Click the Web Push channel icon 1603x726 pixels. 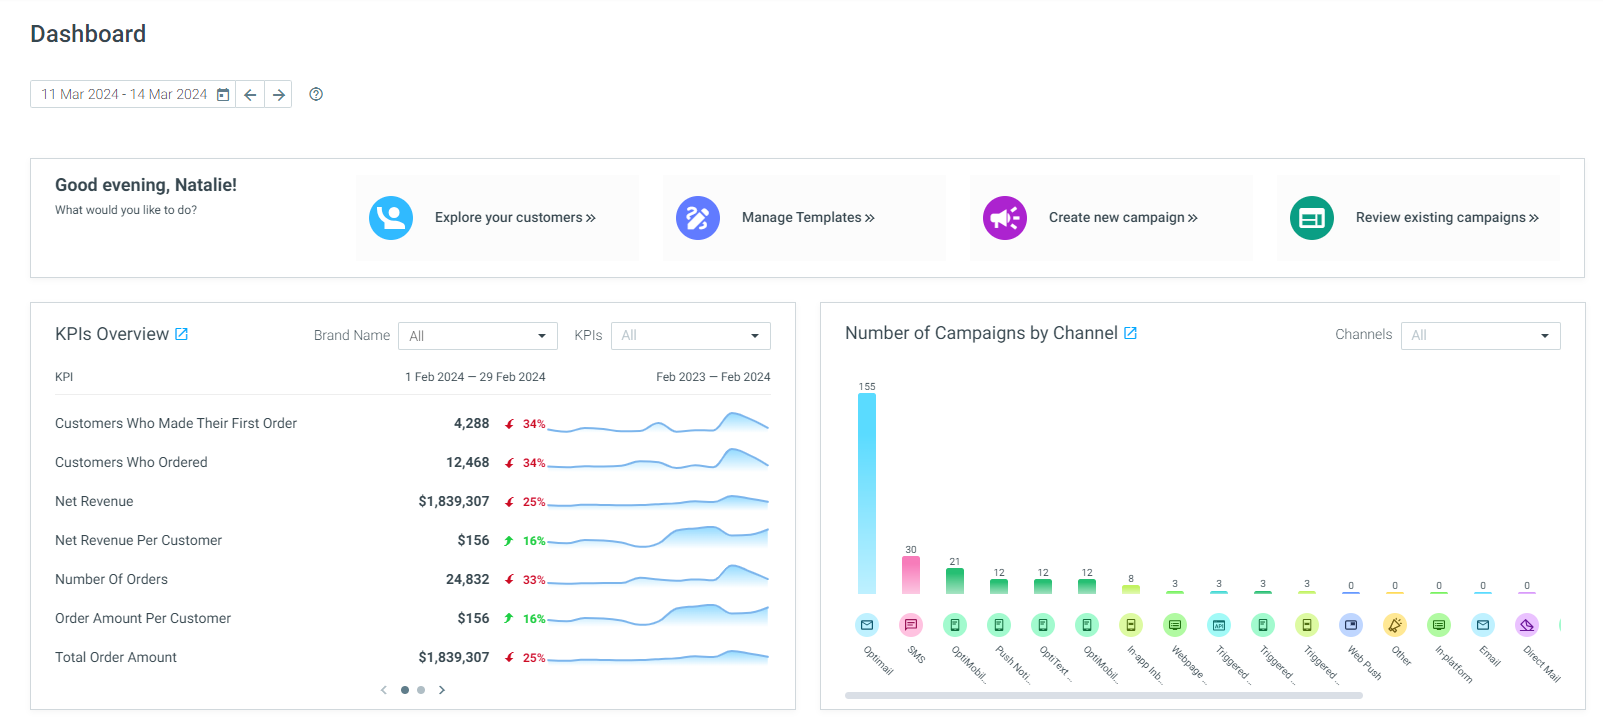[1351, 625]
